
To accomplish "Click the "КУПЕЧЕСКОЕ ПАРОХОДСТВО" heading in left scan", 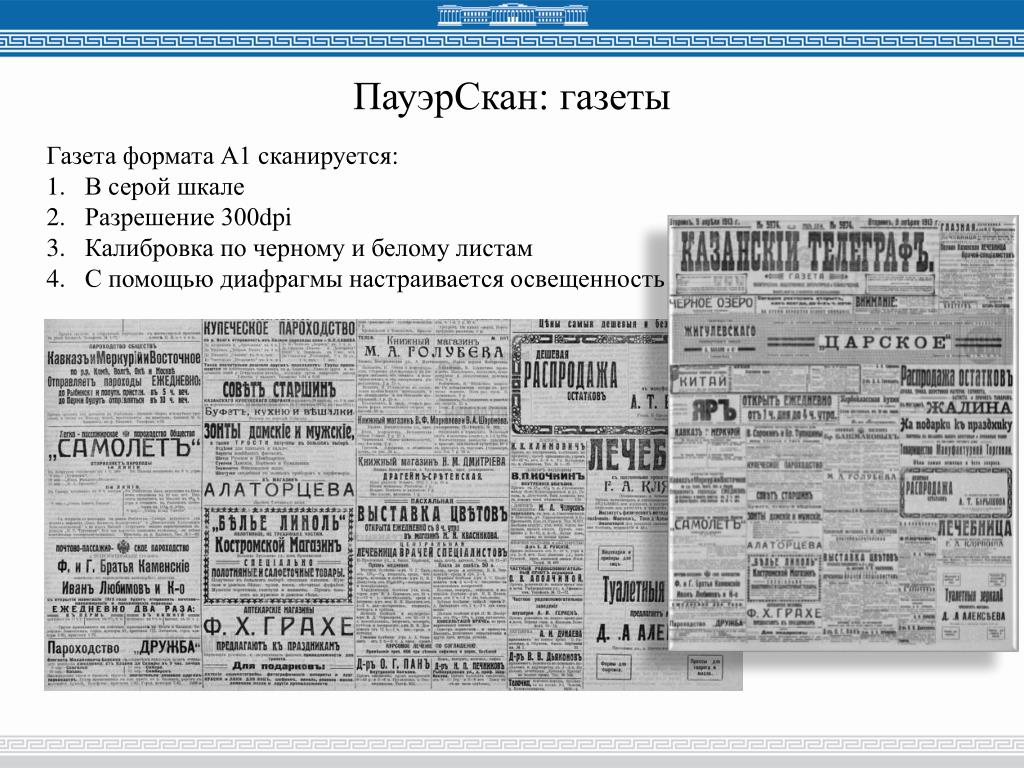I will click(279, 328).
